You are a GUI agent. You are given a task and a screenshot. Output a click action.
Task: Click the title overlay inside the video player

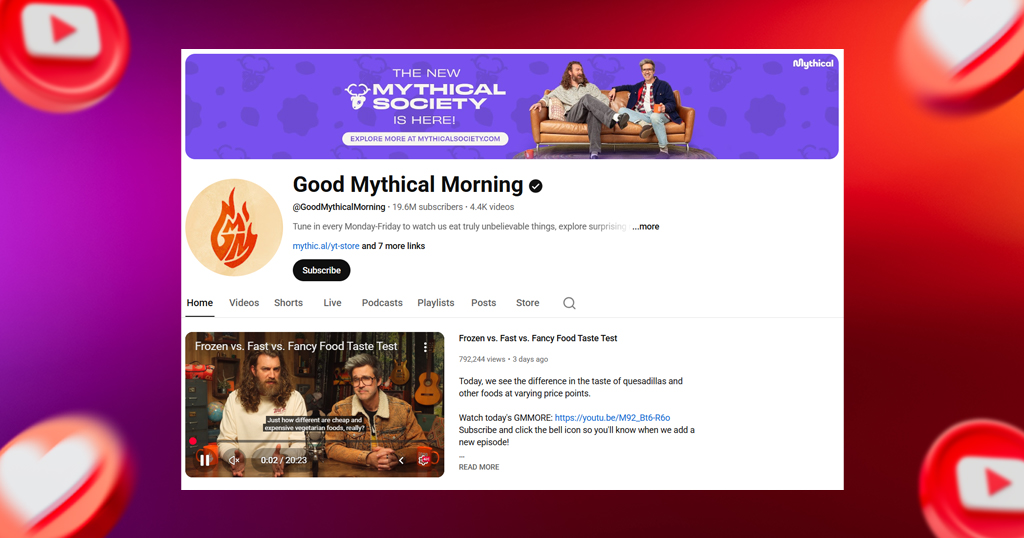click(296, 347)
